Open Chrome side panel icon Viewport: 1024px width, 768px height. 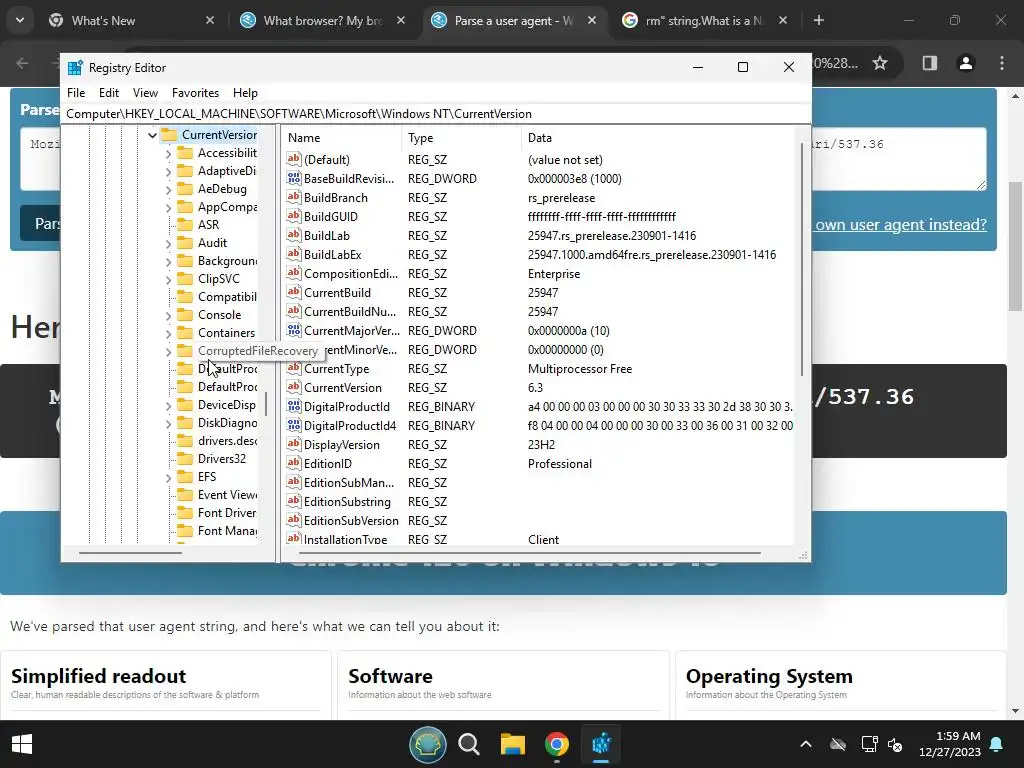tap(929, 63)
